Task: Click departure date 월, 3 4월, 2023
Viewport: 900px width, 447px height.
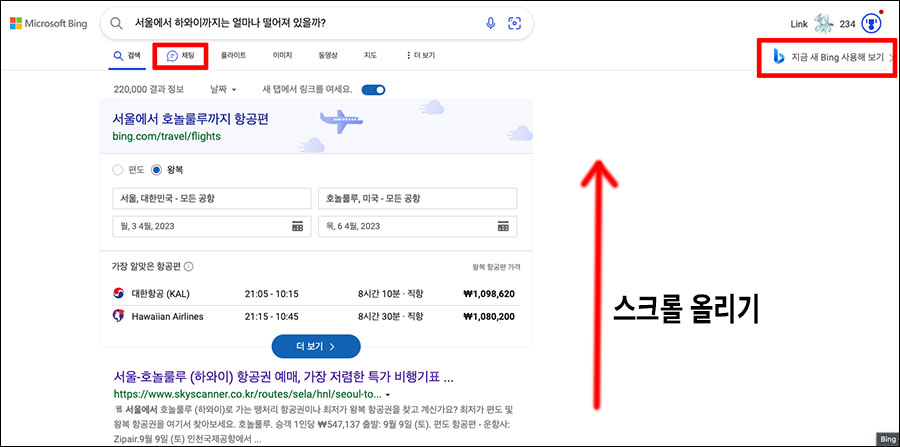Action: click(x=212, y=226)
